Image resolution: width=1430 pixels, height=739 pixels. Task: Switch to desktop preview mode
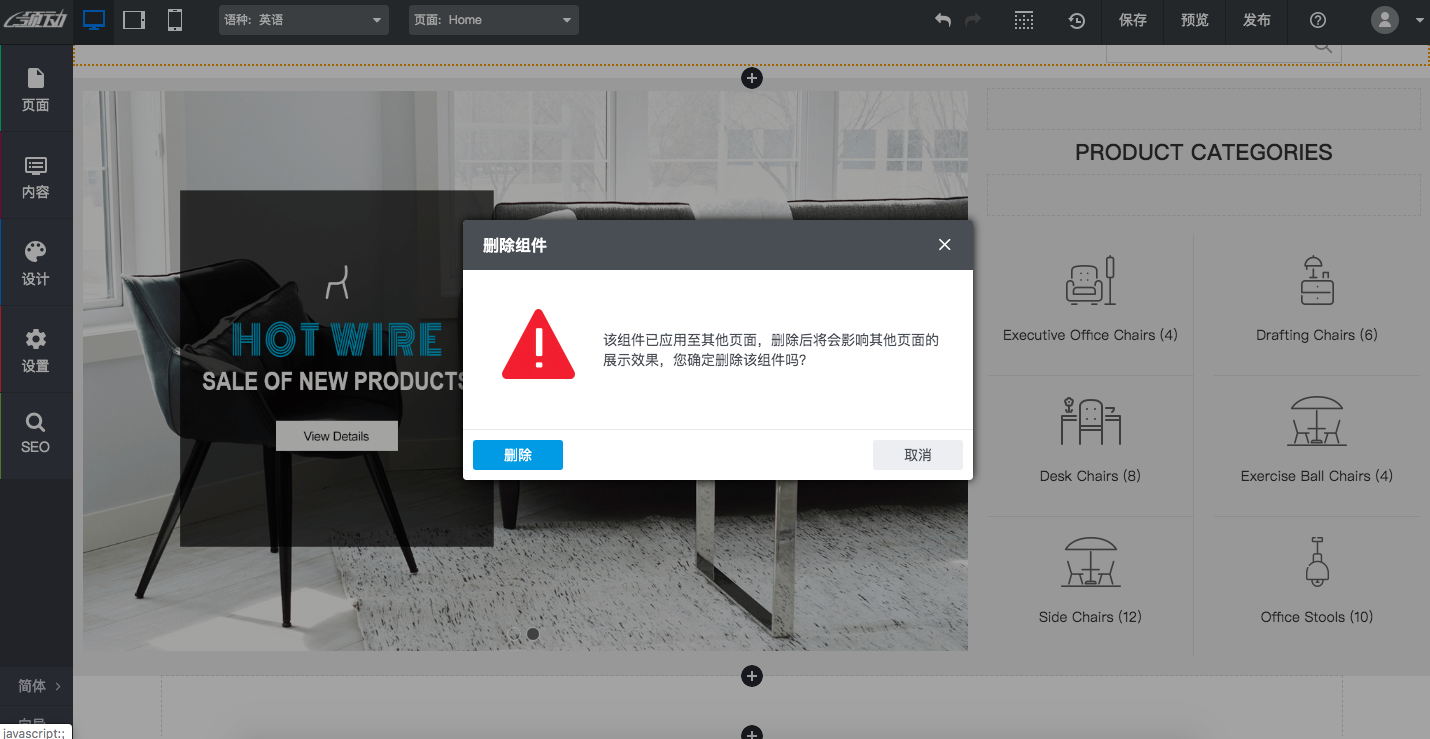(x=94, y=19)
